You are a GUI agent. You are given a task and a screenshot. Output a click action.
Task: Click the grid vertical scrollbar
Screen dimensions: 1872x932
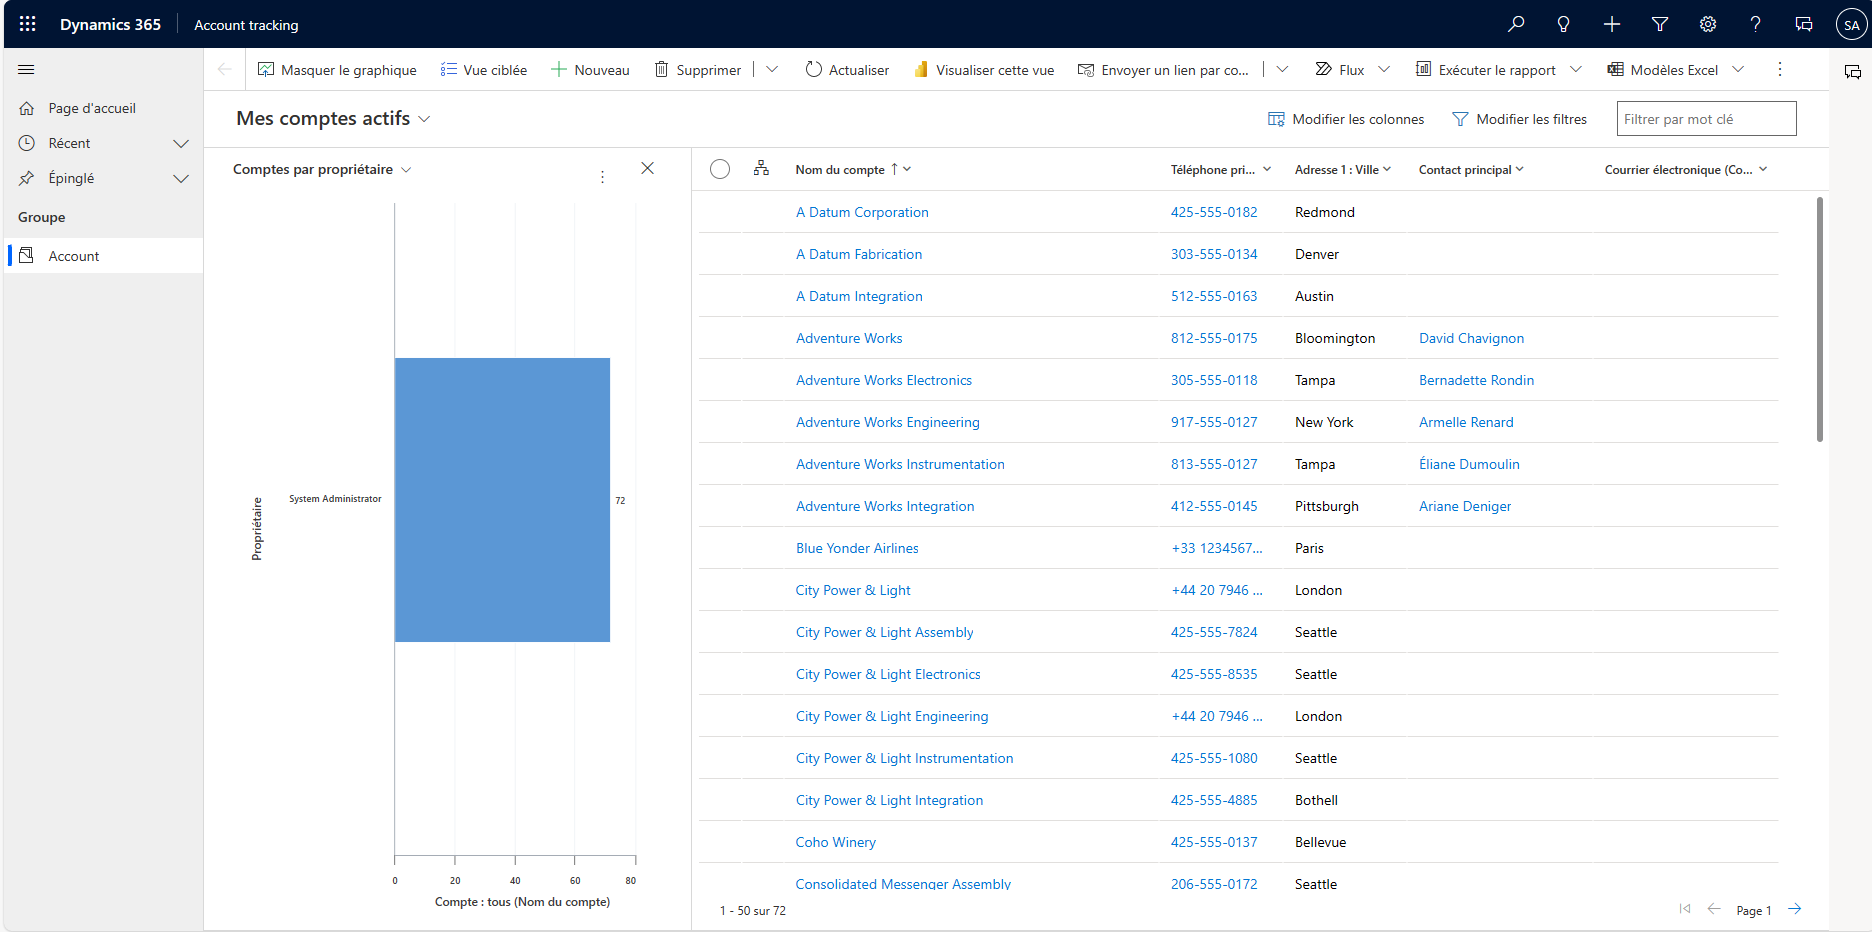(x=1820, y=320)
